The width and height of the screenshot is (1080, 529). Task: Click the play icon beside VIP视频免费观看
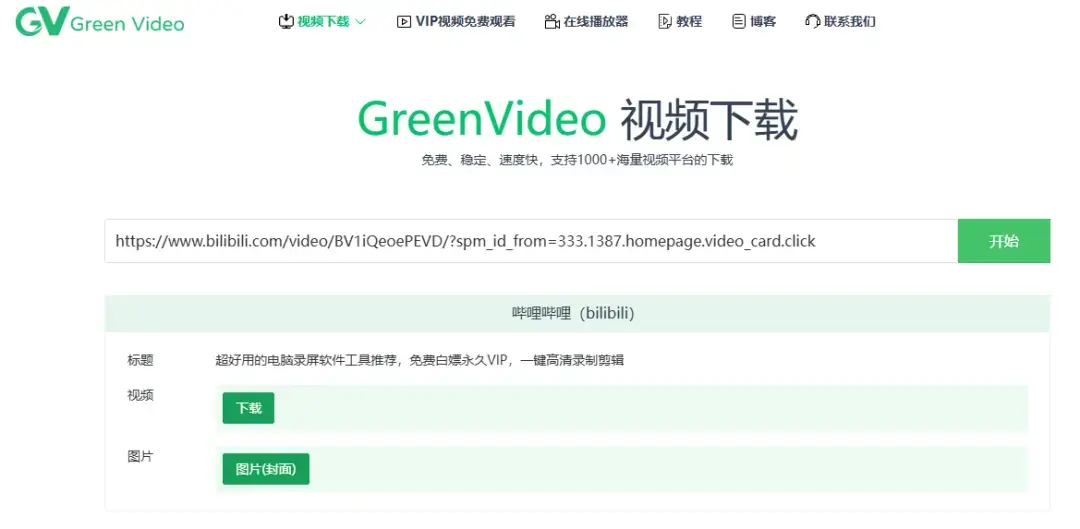coord(404,21)
